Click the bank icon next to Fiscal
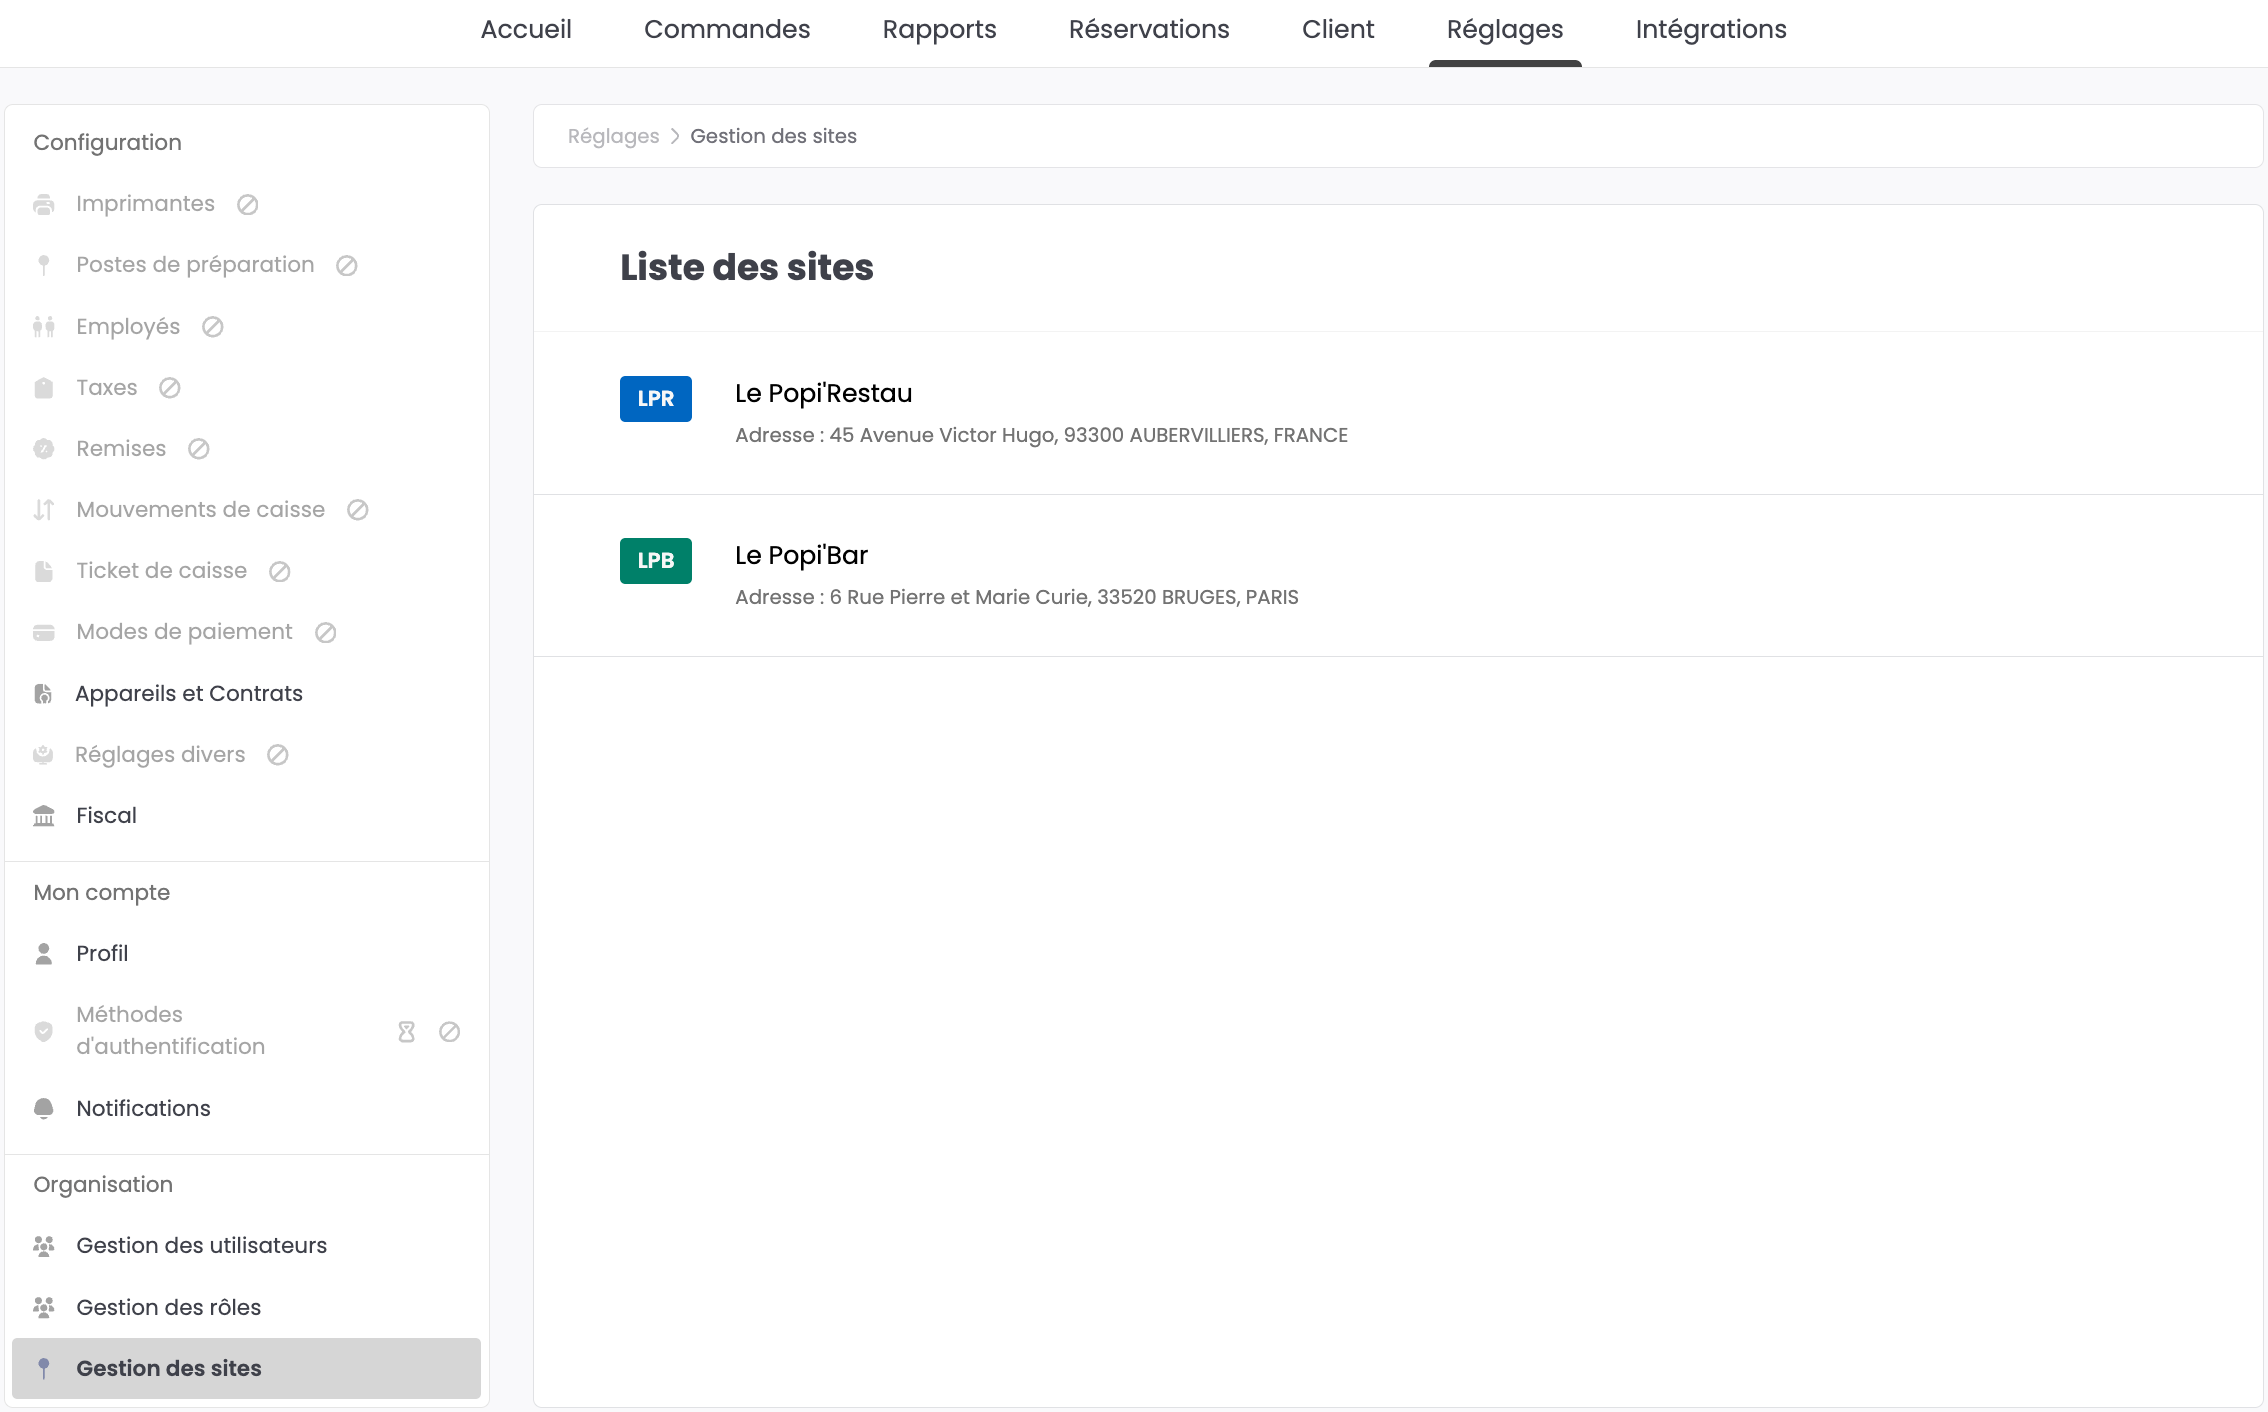Image resolution: width=2268 pixels, height=1412 pixels. pos(43,816)
